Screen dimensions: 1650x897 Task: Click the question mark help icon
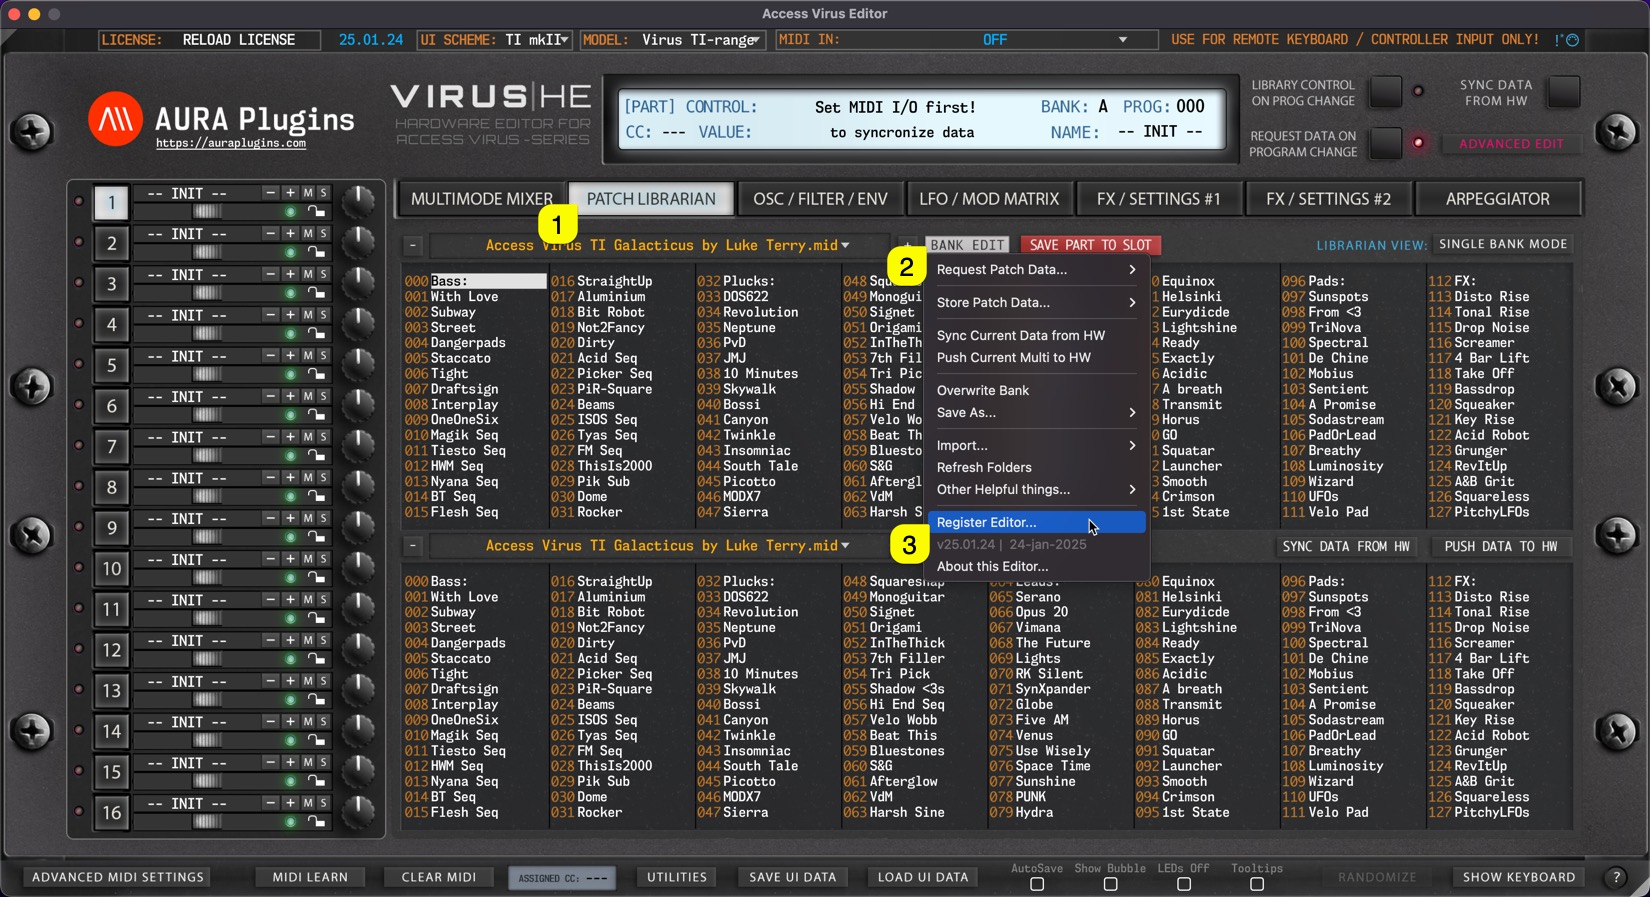point(1616,877)
